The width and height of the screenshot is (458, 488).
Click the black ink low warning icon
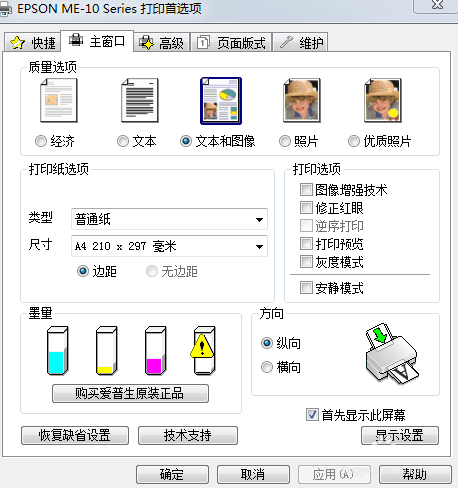pos(202,347)
